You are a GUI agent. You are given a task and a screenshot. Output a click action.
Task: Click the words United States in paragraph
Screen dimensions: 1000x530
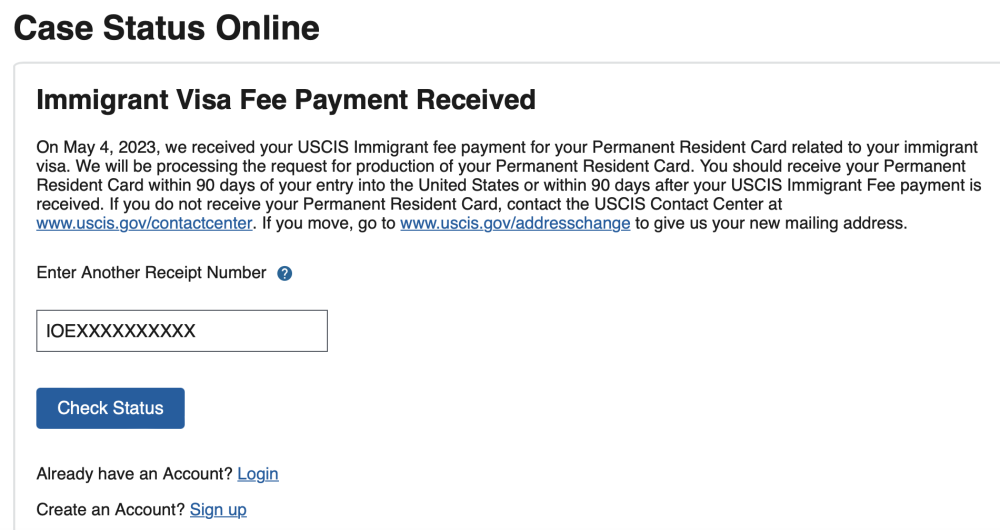[469, 185]
